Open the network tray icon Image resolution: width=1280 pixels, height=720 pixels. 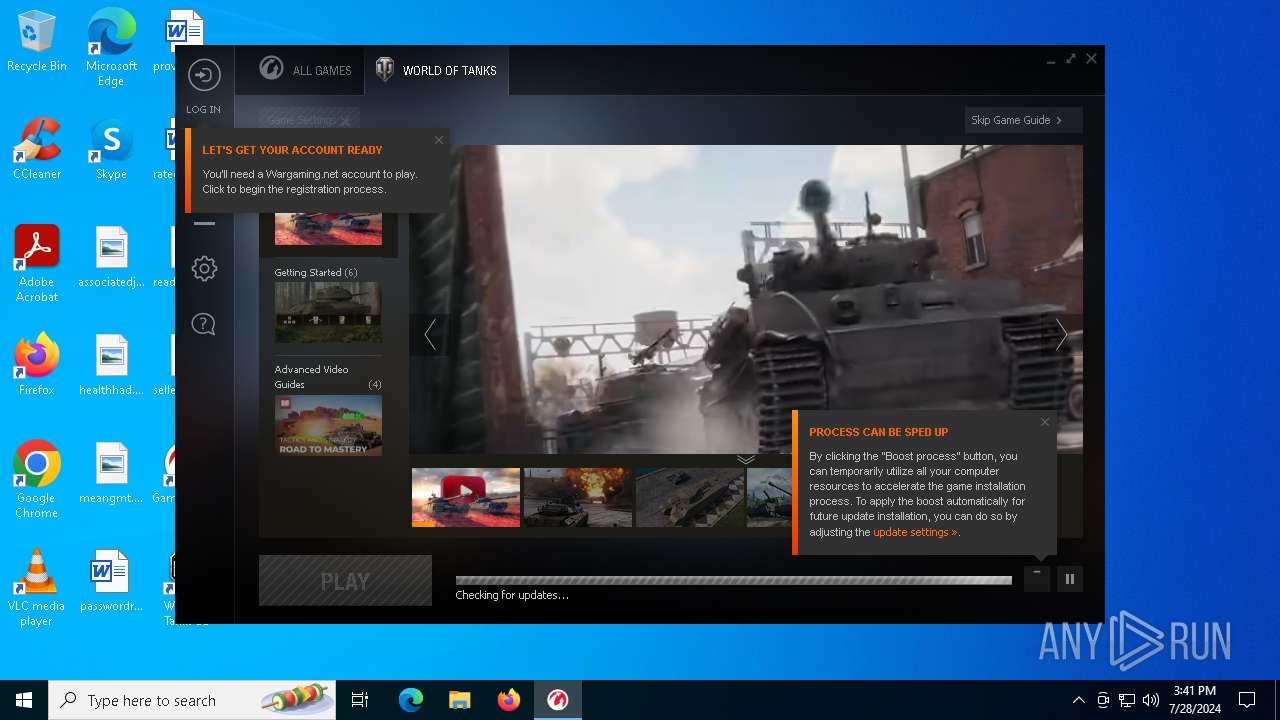[1127, 700]
